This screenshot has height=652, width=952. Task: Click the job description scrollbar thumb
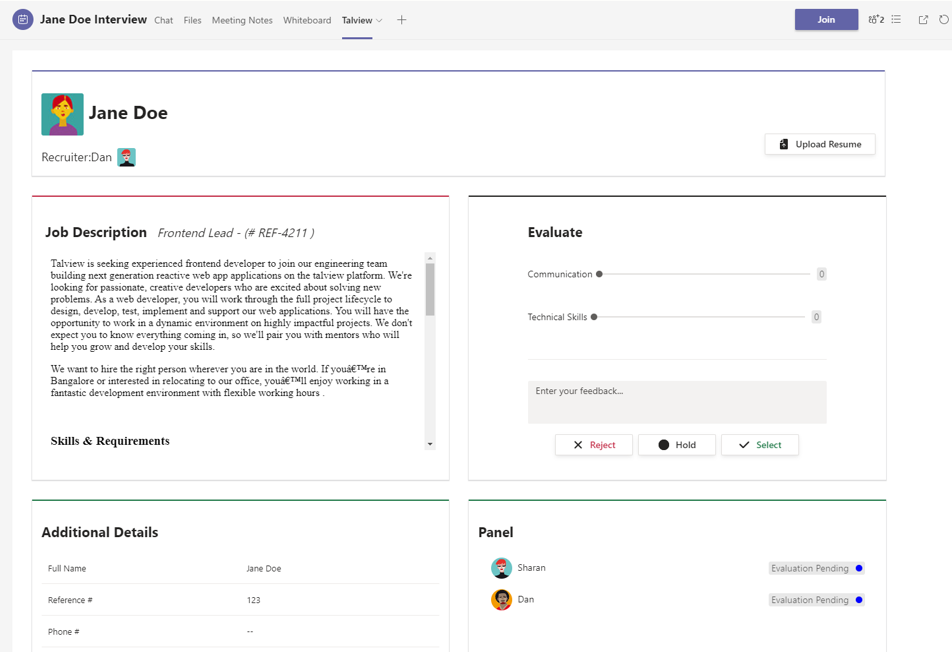pos(430,290)
